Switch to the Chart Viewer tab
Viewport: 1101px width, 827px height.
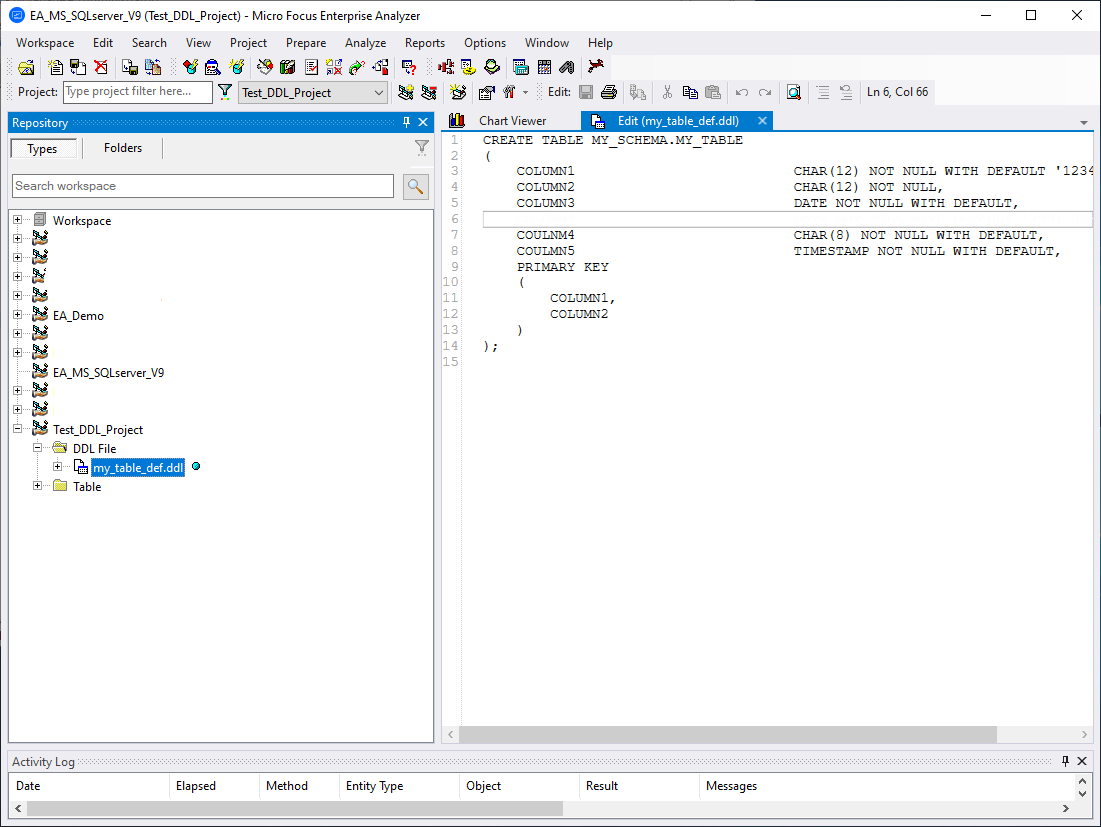click(x=512, y=121)
